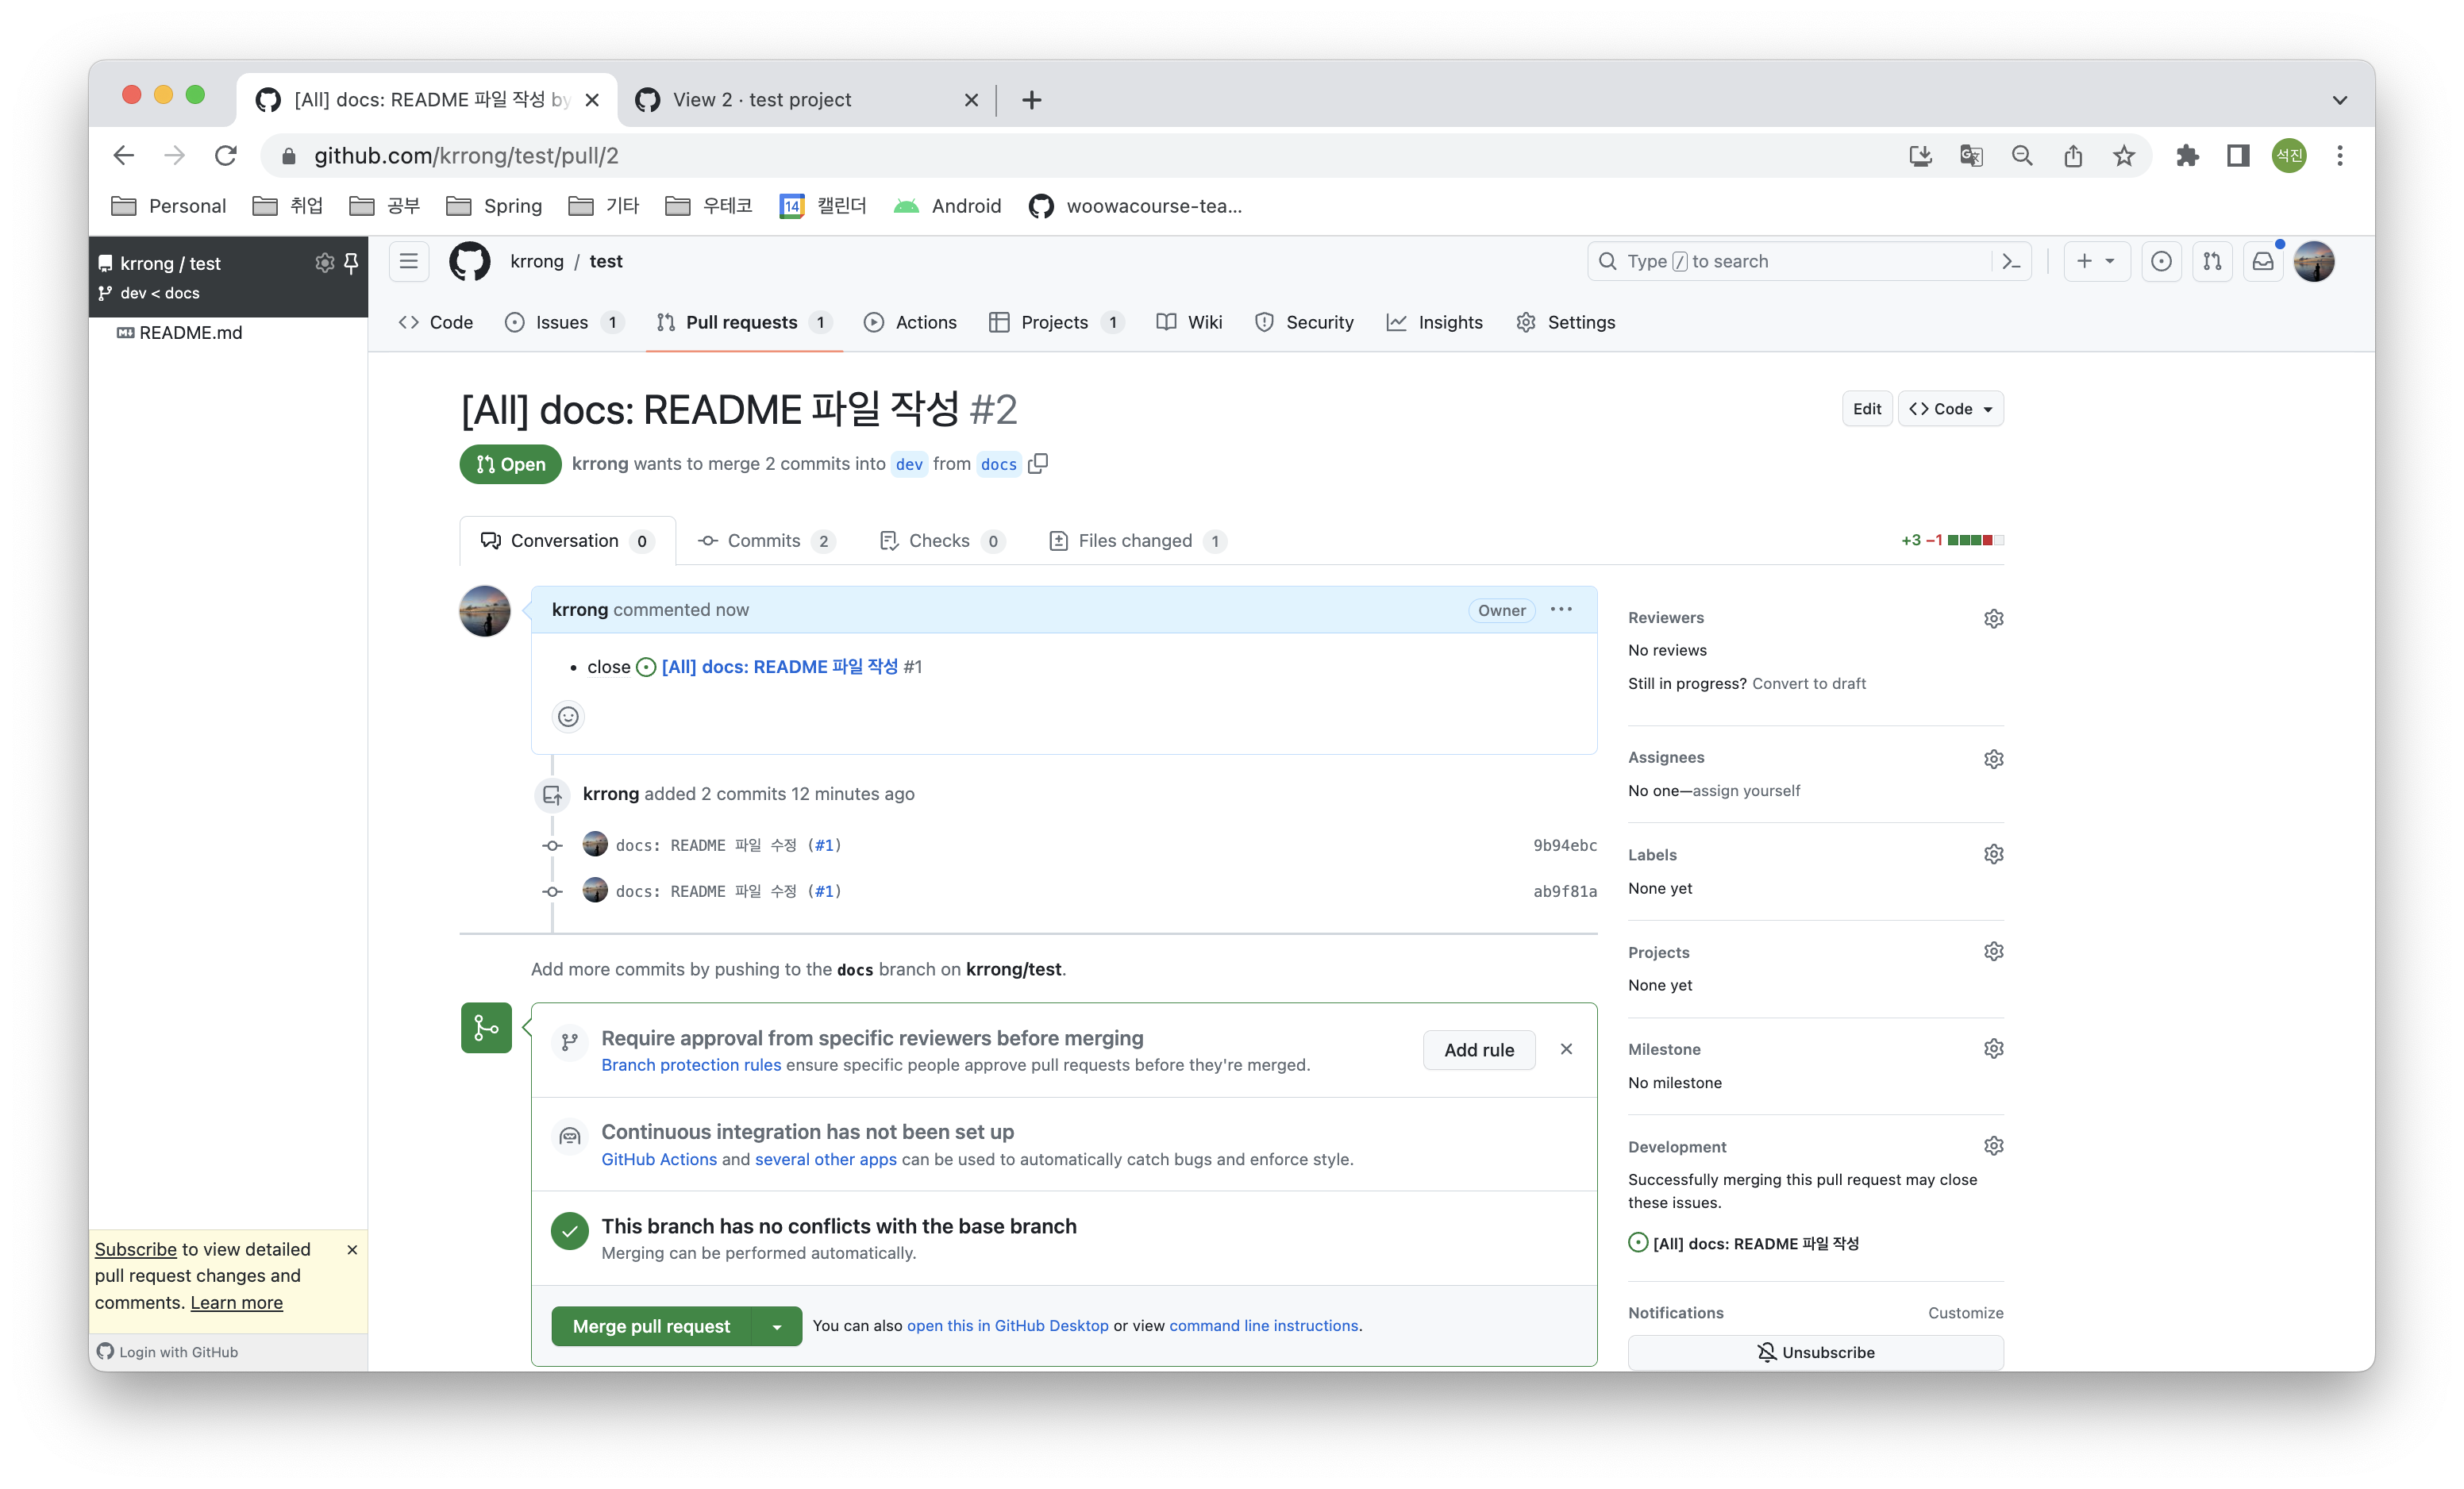The height and width of the screenshot is (1489, 2464).
Task: Open the Security repository tab
Action: click(1304, 323)
